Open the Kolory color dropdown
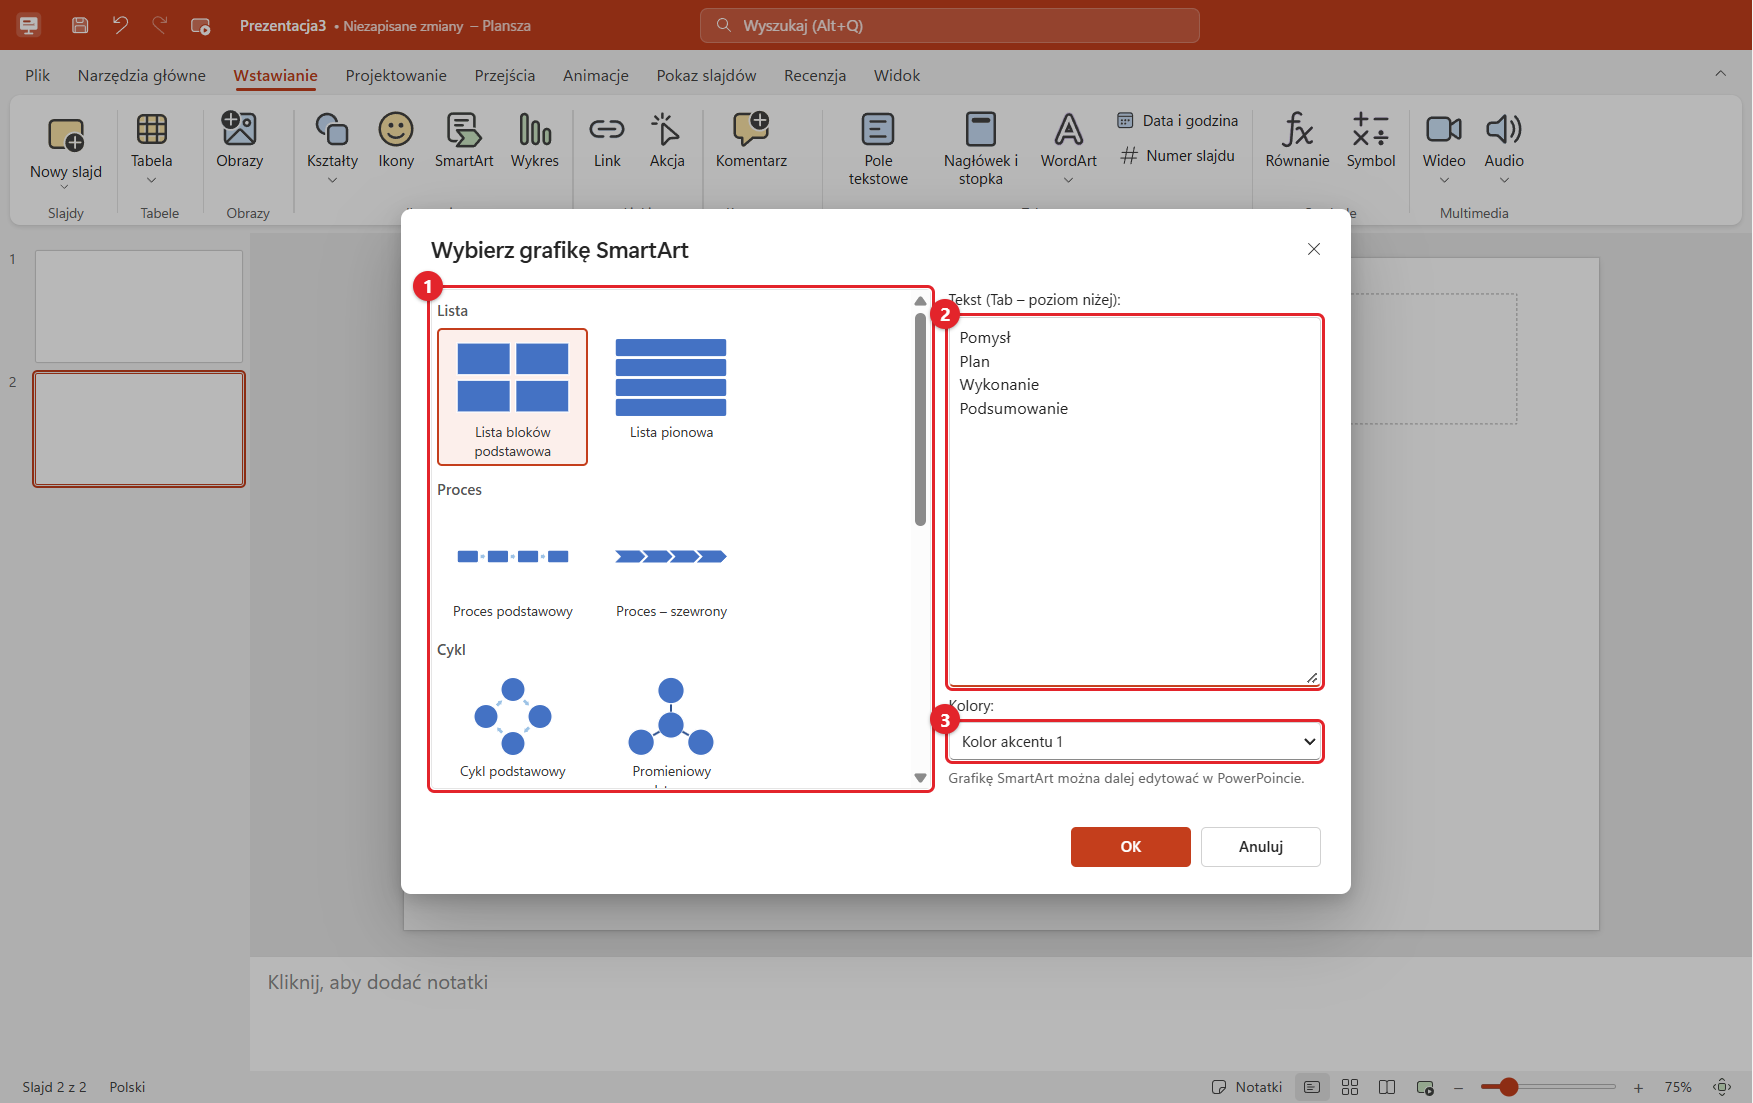Screen dimensions: 1753x1103 click(x=1135, y=742)
